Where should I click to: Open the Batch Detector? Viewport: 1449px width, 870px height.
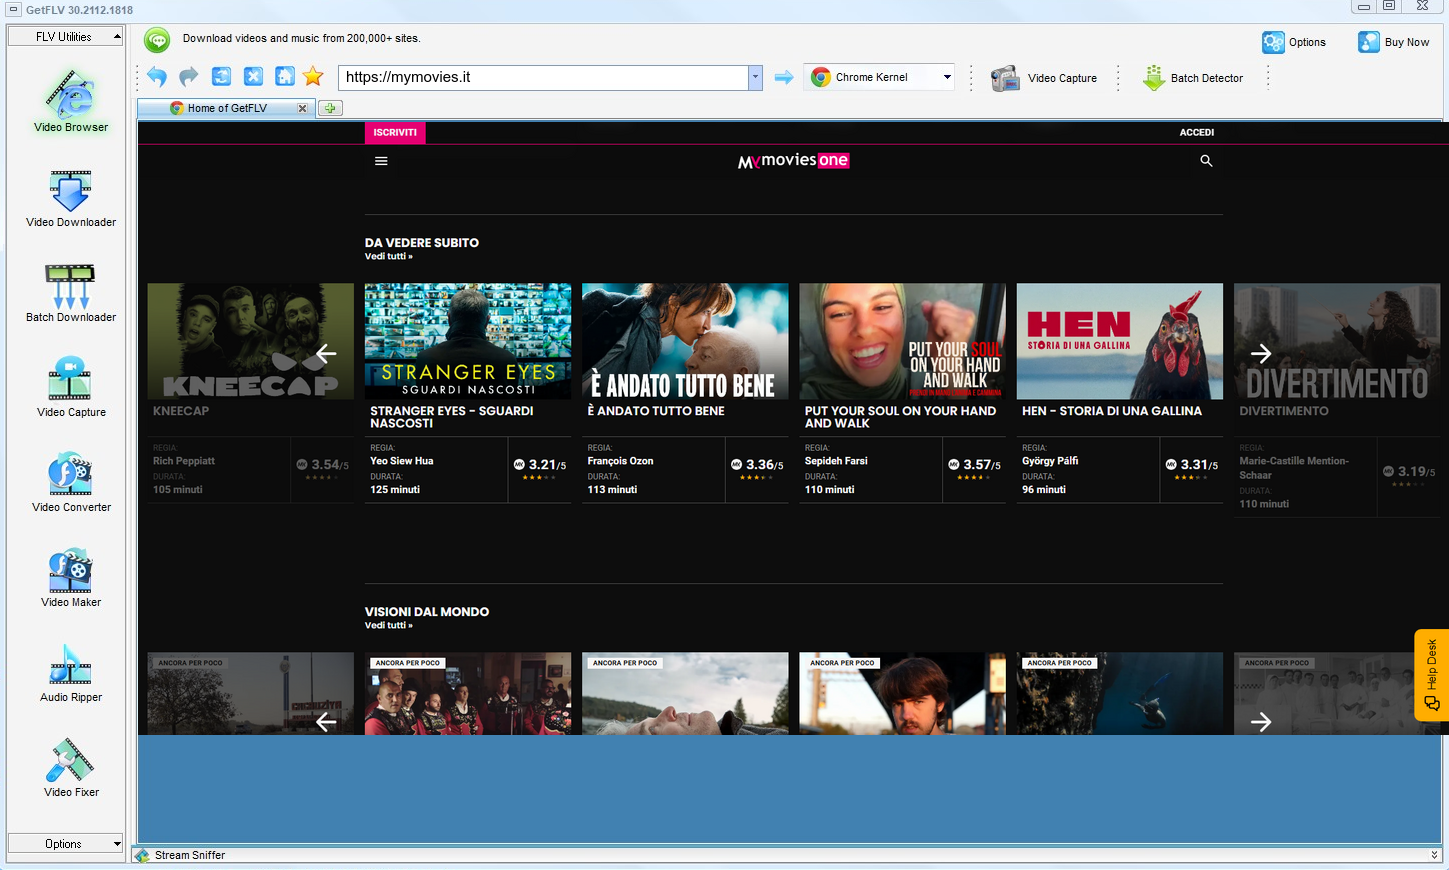[1193, 78]
